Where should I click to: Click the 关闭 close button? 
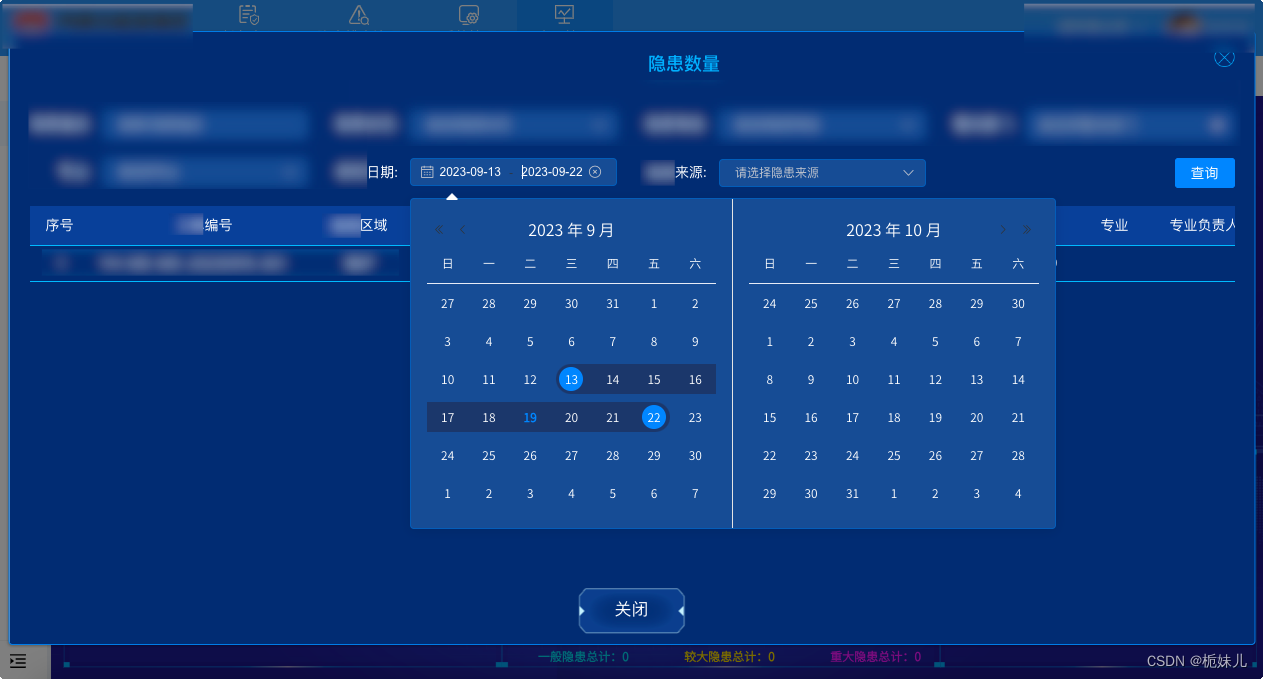tap(631, 610)
